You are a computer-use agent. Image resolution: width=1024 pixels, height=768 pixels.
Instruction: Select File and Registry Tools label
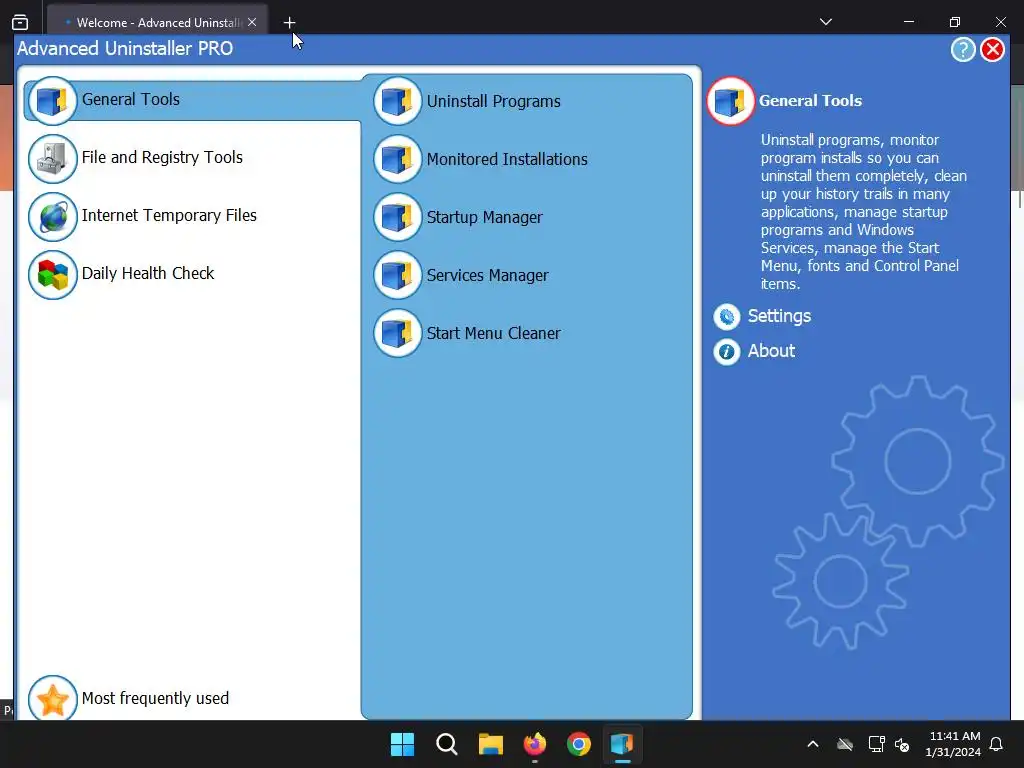coord(162,157)
